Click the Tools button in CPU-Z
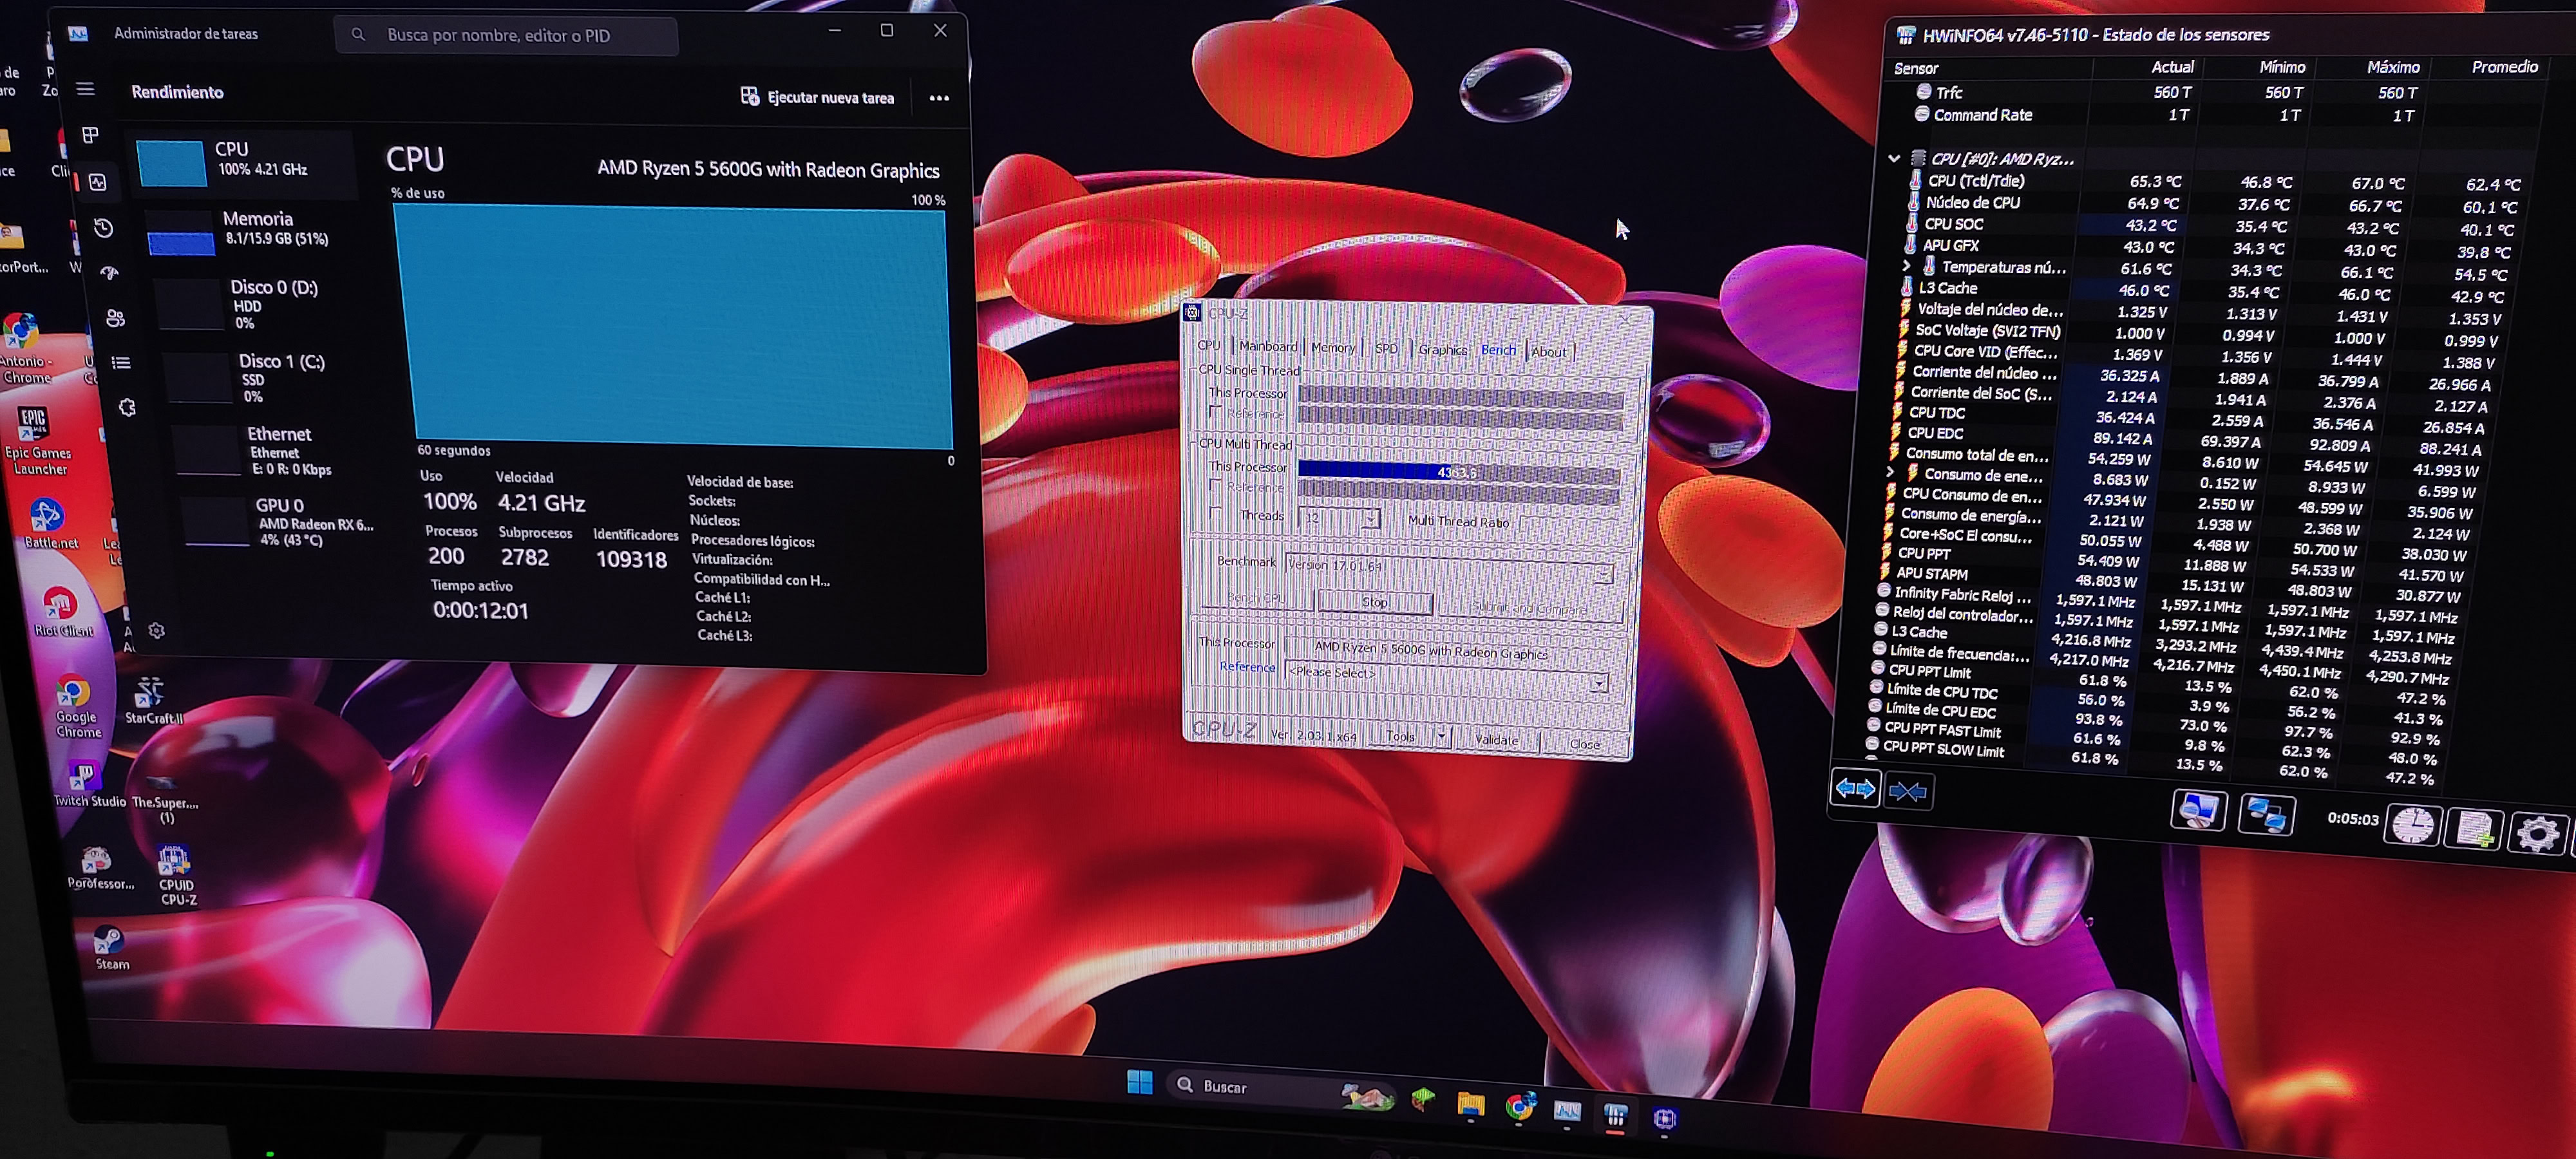Viewport: 2576px width, 1159px height. tap(1400, 736)
